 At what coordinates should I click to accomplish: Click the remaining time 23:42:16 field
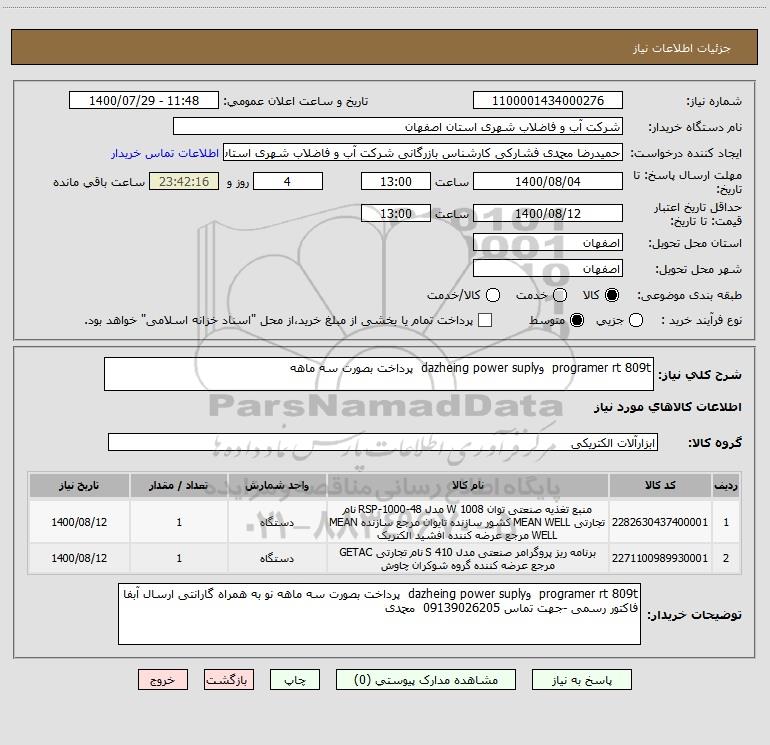tap(184, 181)
